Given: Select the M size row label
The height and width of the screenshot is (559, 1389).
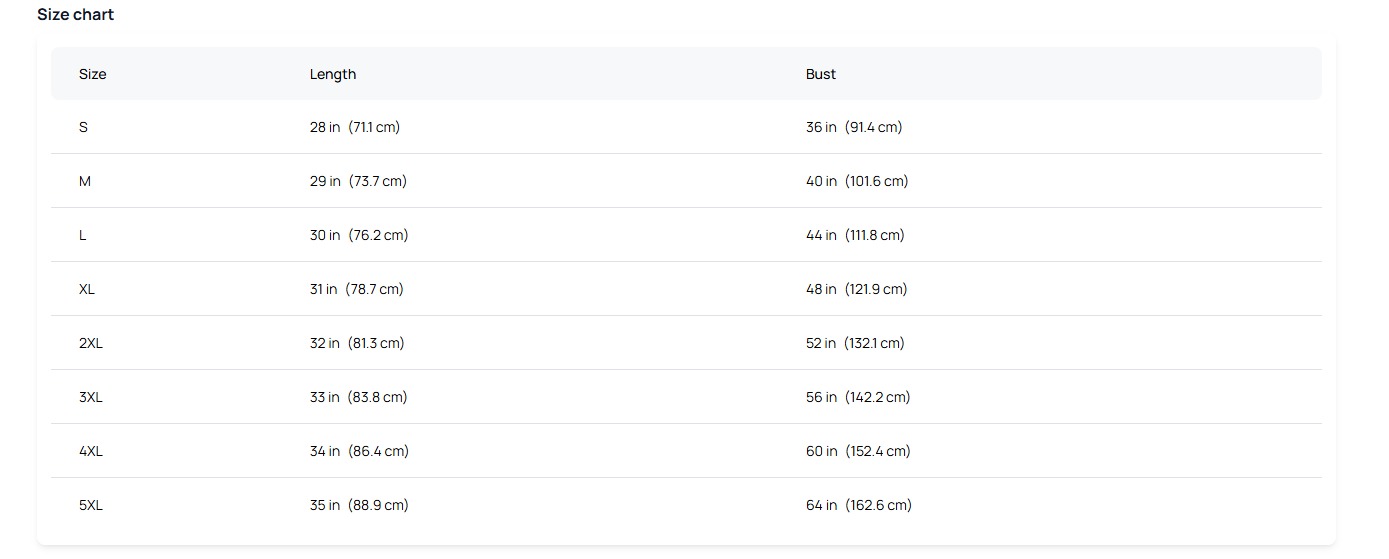Looking at the screenshot, I should pos(85,181).
